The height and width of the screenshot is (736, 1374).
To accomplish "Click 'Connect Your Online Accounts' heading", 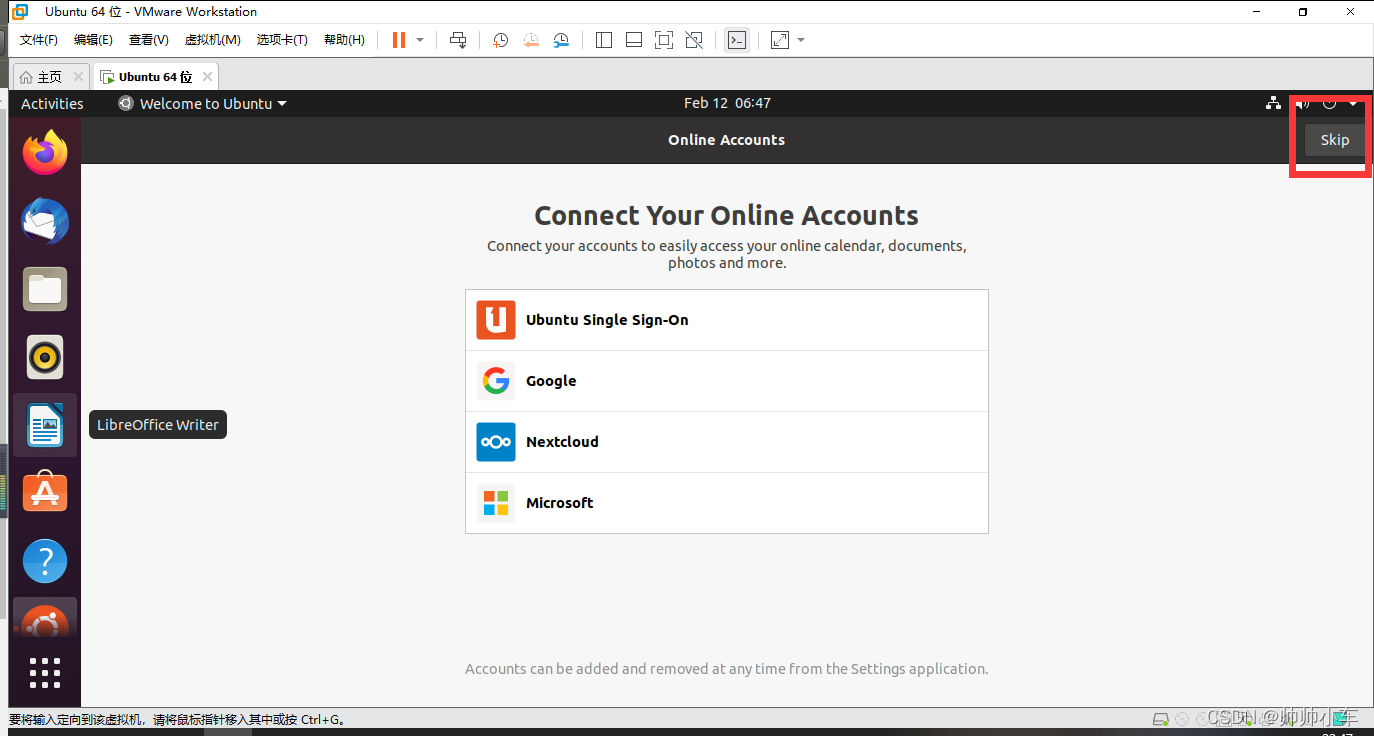I will tap(727, 216).
